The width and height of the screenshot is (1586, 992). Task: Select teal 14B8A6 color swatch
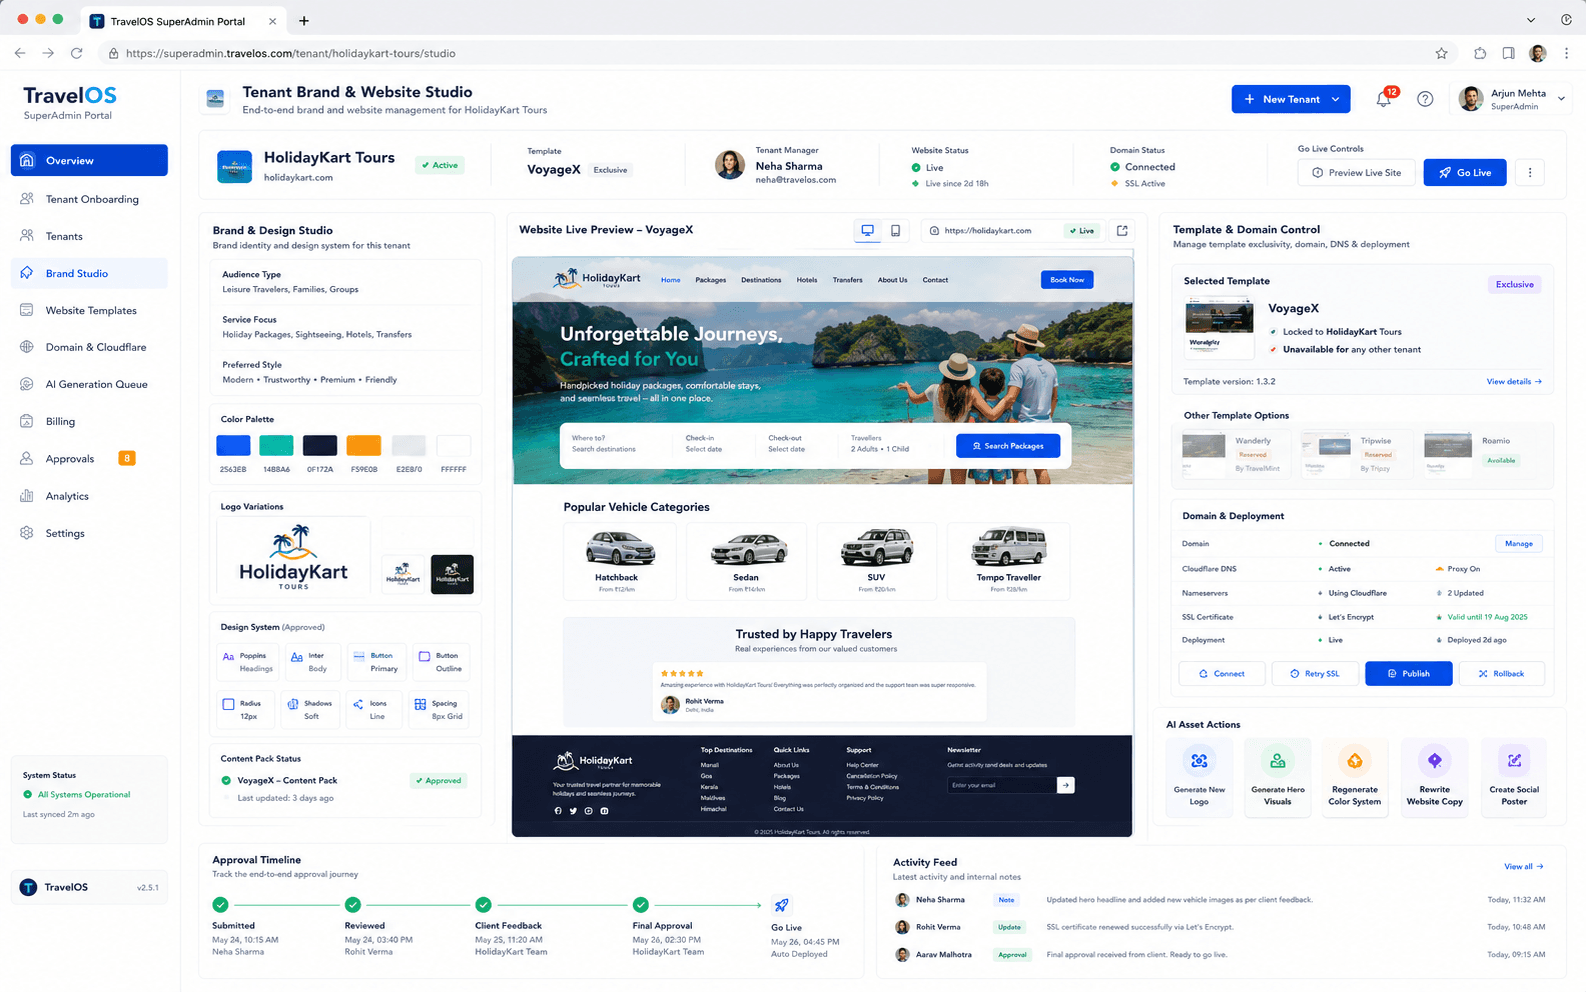(x=276, y=446)
